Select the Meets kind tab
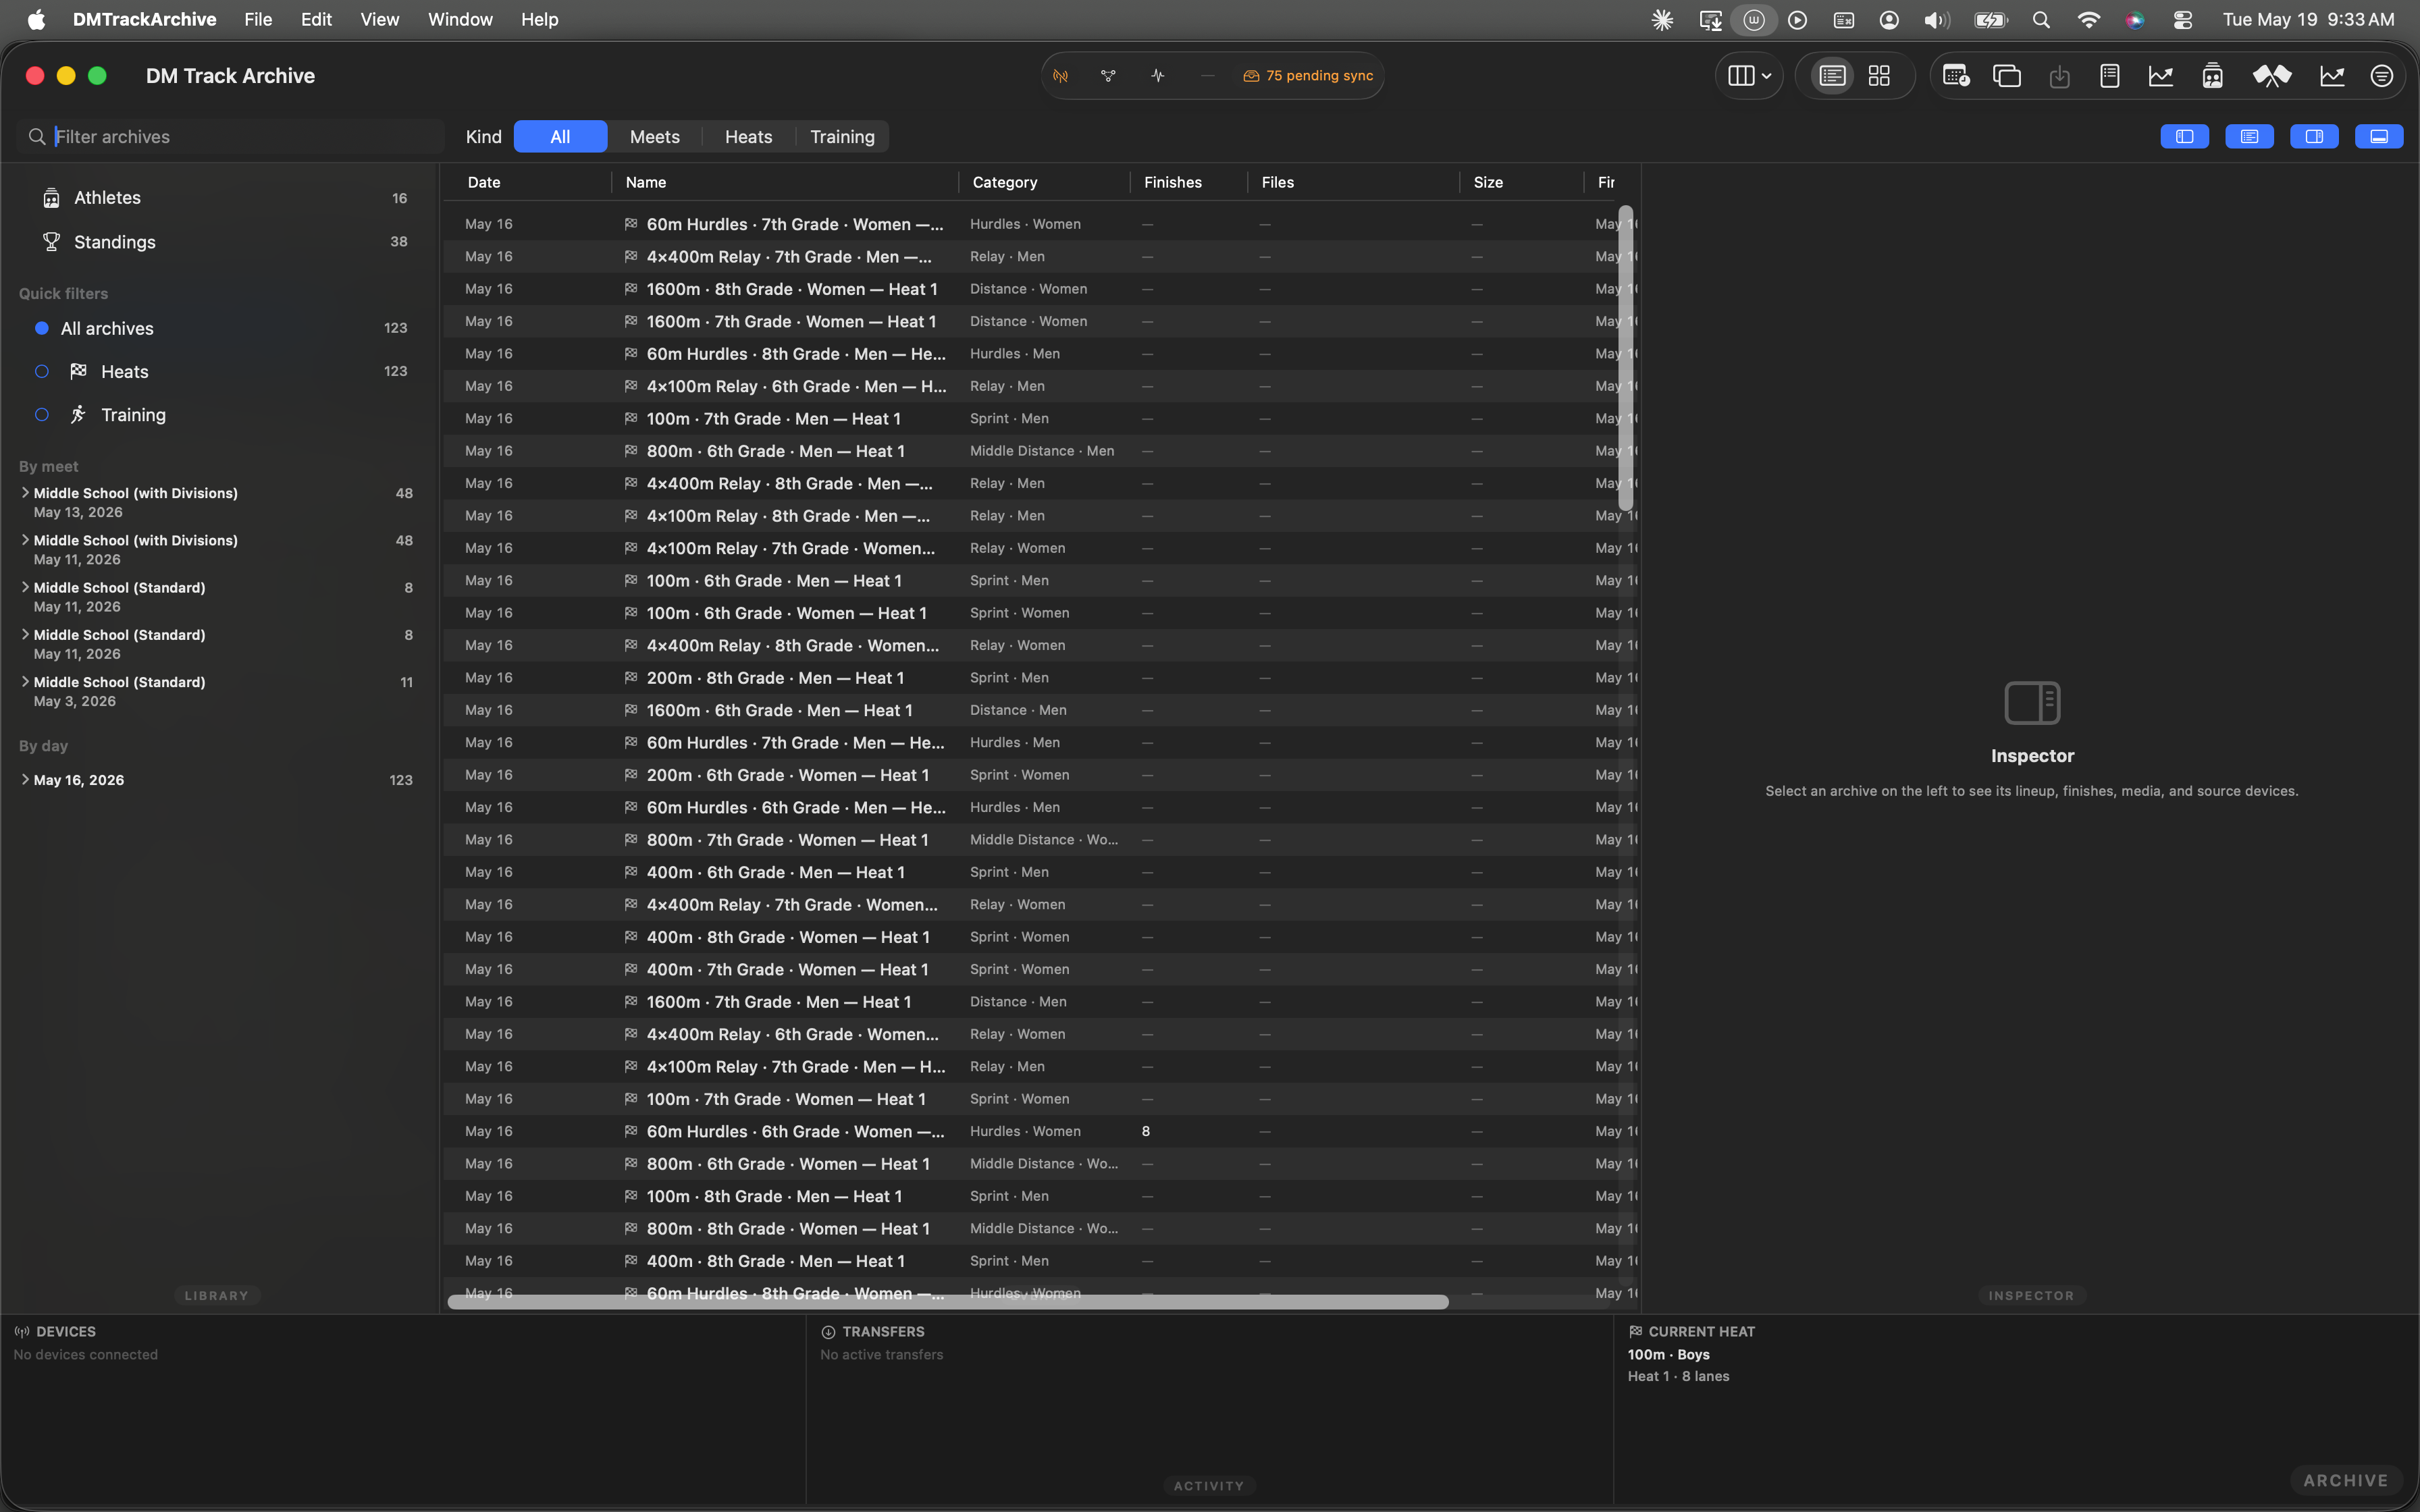Viewport: 2420px width, 1512px height. (x=655, y=137)
